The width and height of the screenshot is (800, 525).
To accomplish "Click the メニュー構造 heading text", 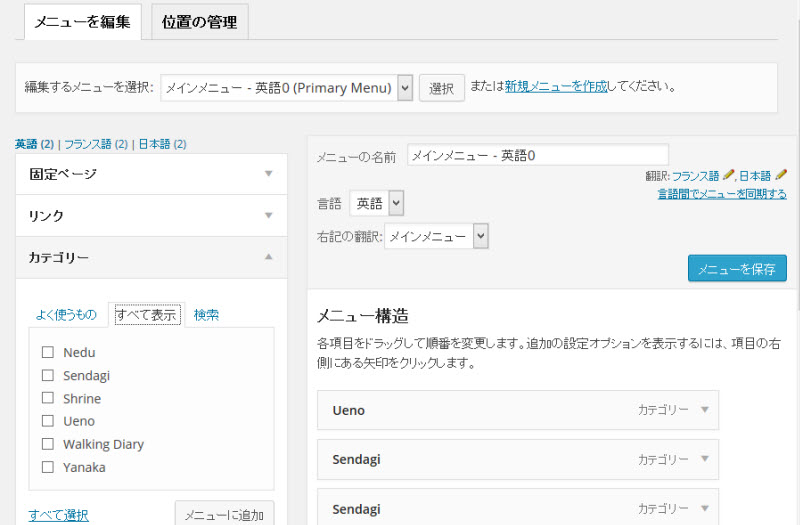I will 363,316.
